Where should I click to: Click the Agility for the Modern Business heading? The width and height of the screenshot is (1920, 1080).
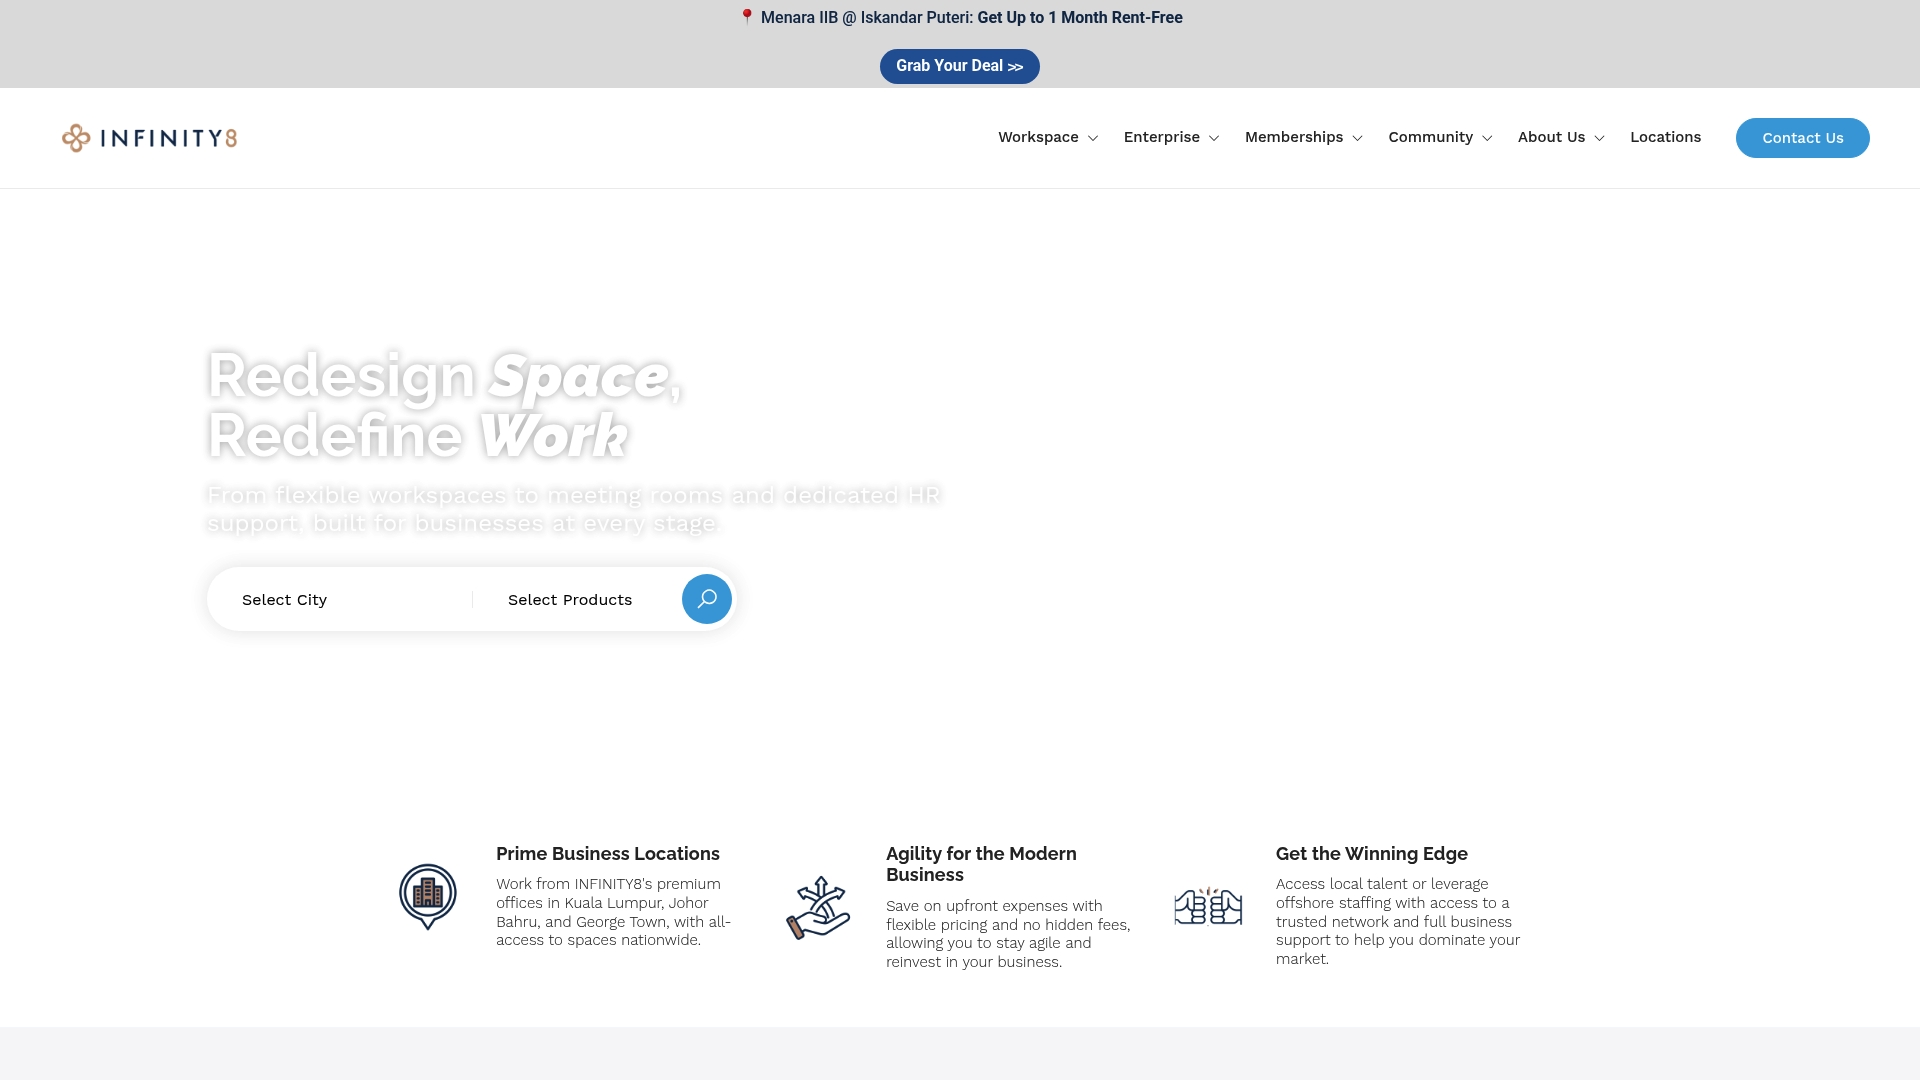click(981, 864)
